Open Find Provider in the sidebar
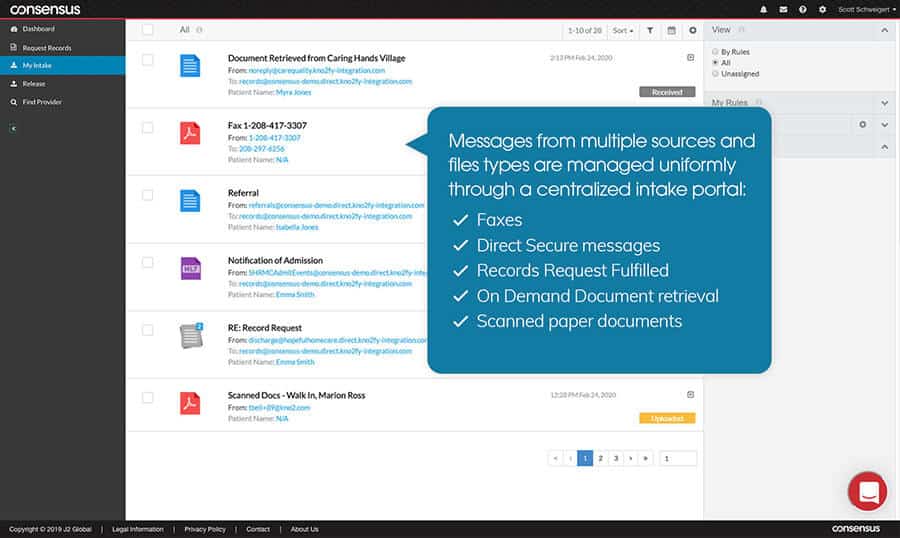900x538 pixels. point(43,102)
